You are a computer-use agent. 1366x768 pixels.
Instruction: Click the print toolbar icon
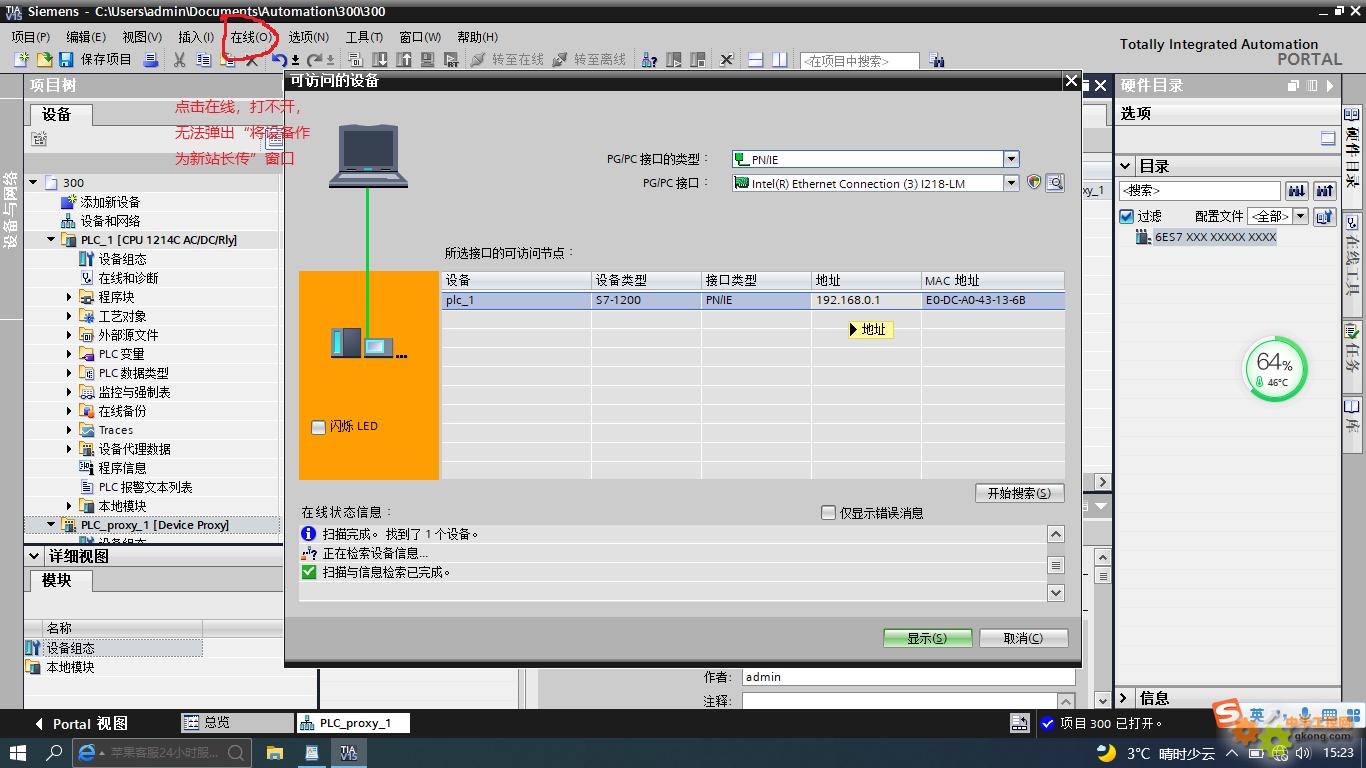click(151, 60)
